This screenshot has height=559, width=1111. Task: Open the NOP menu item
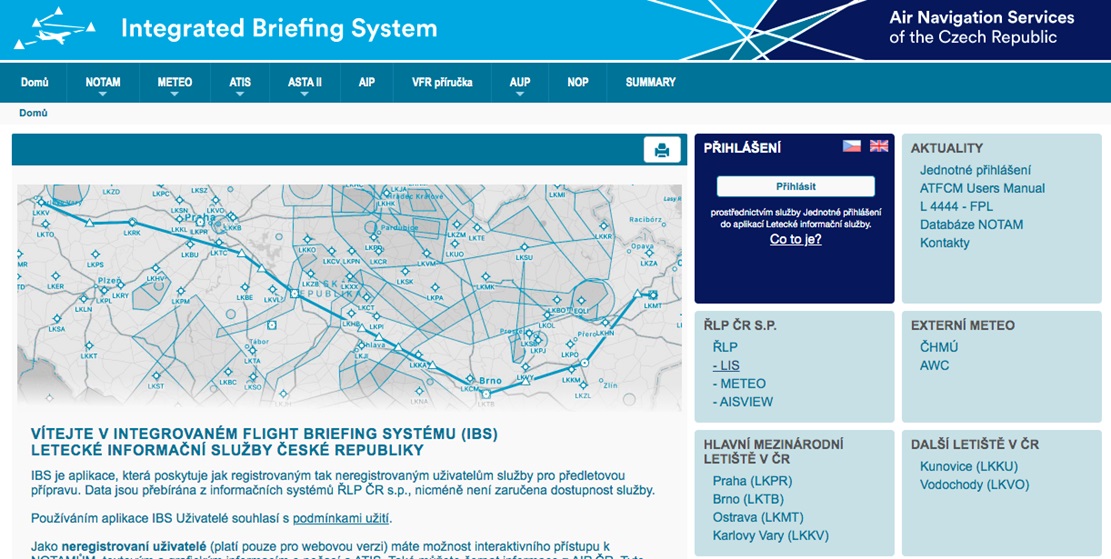[x=577, y=82]
